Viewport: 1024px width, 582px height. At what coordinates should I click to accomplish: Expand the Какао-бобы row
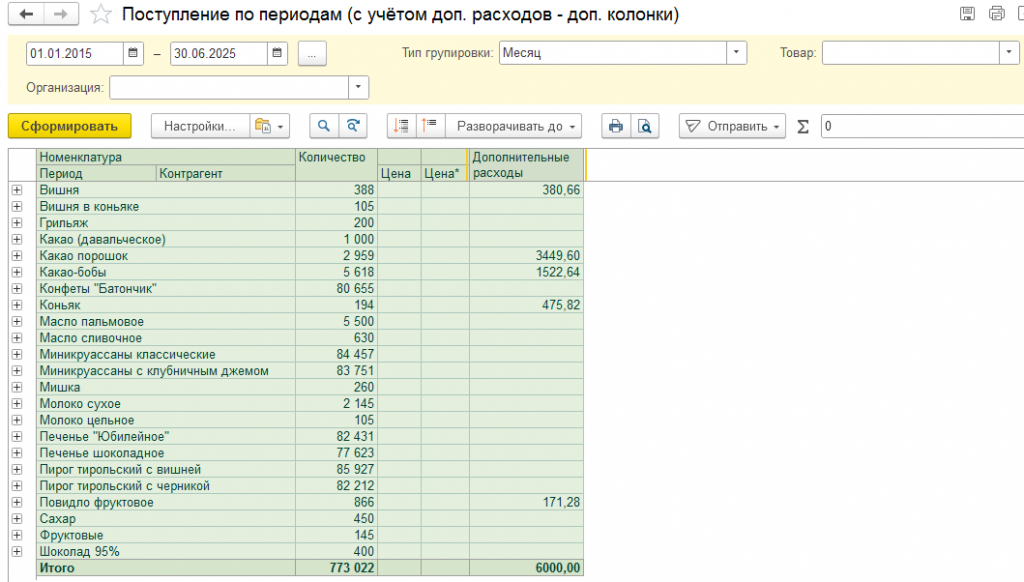(17, 272)
